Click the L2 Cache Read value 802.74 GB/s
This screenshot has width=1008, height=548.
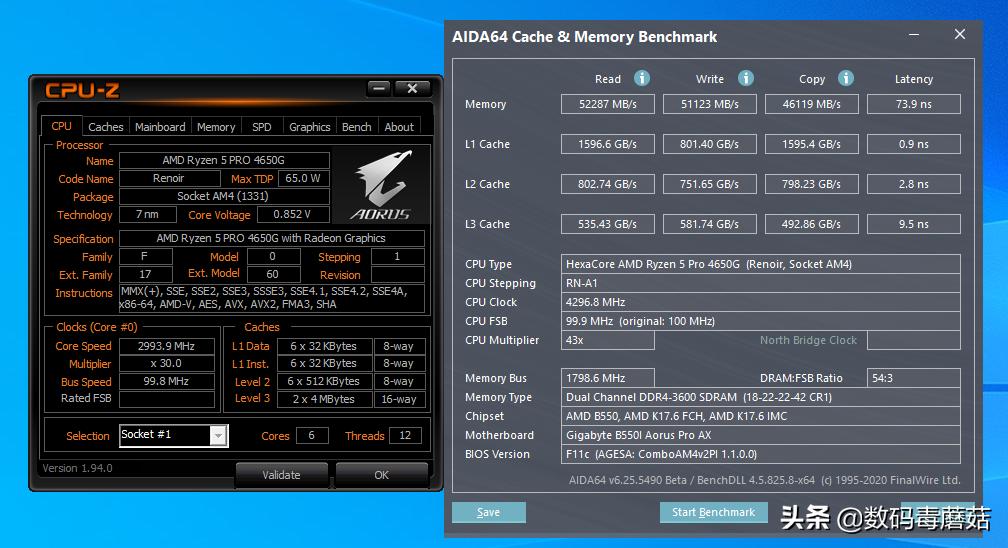[608, 184]
